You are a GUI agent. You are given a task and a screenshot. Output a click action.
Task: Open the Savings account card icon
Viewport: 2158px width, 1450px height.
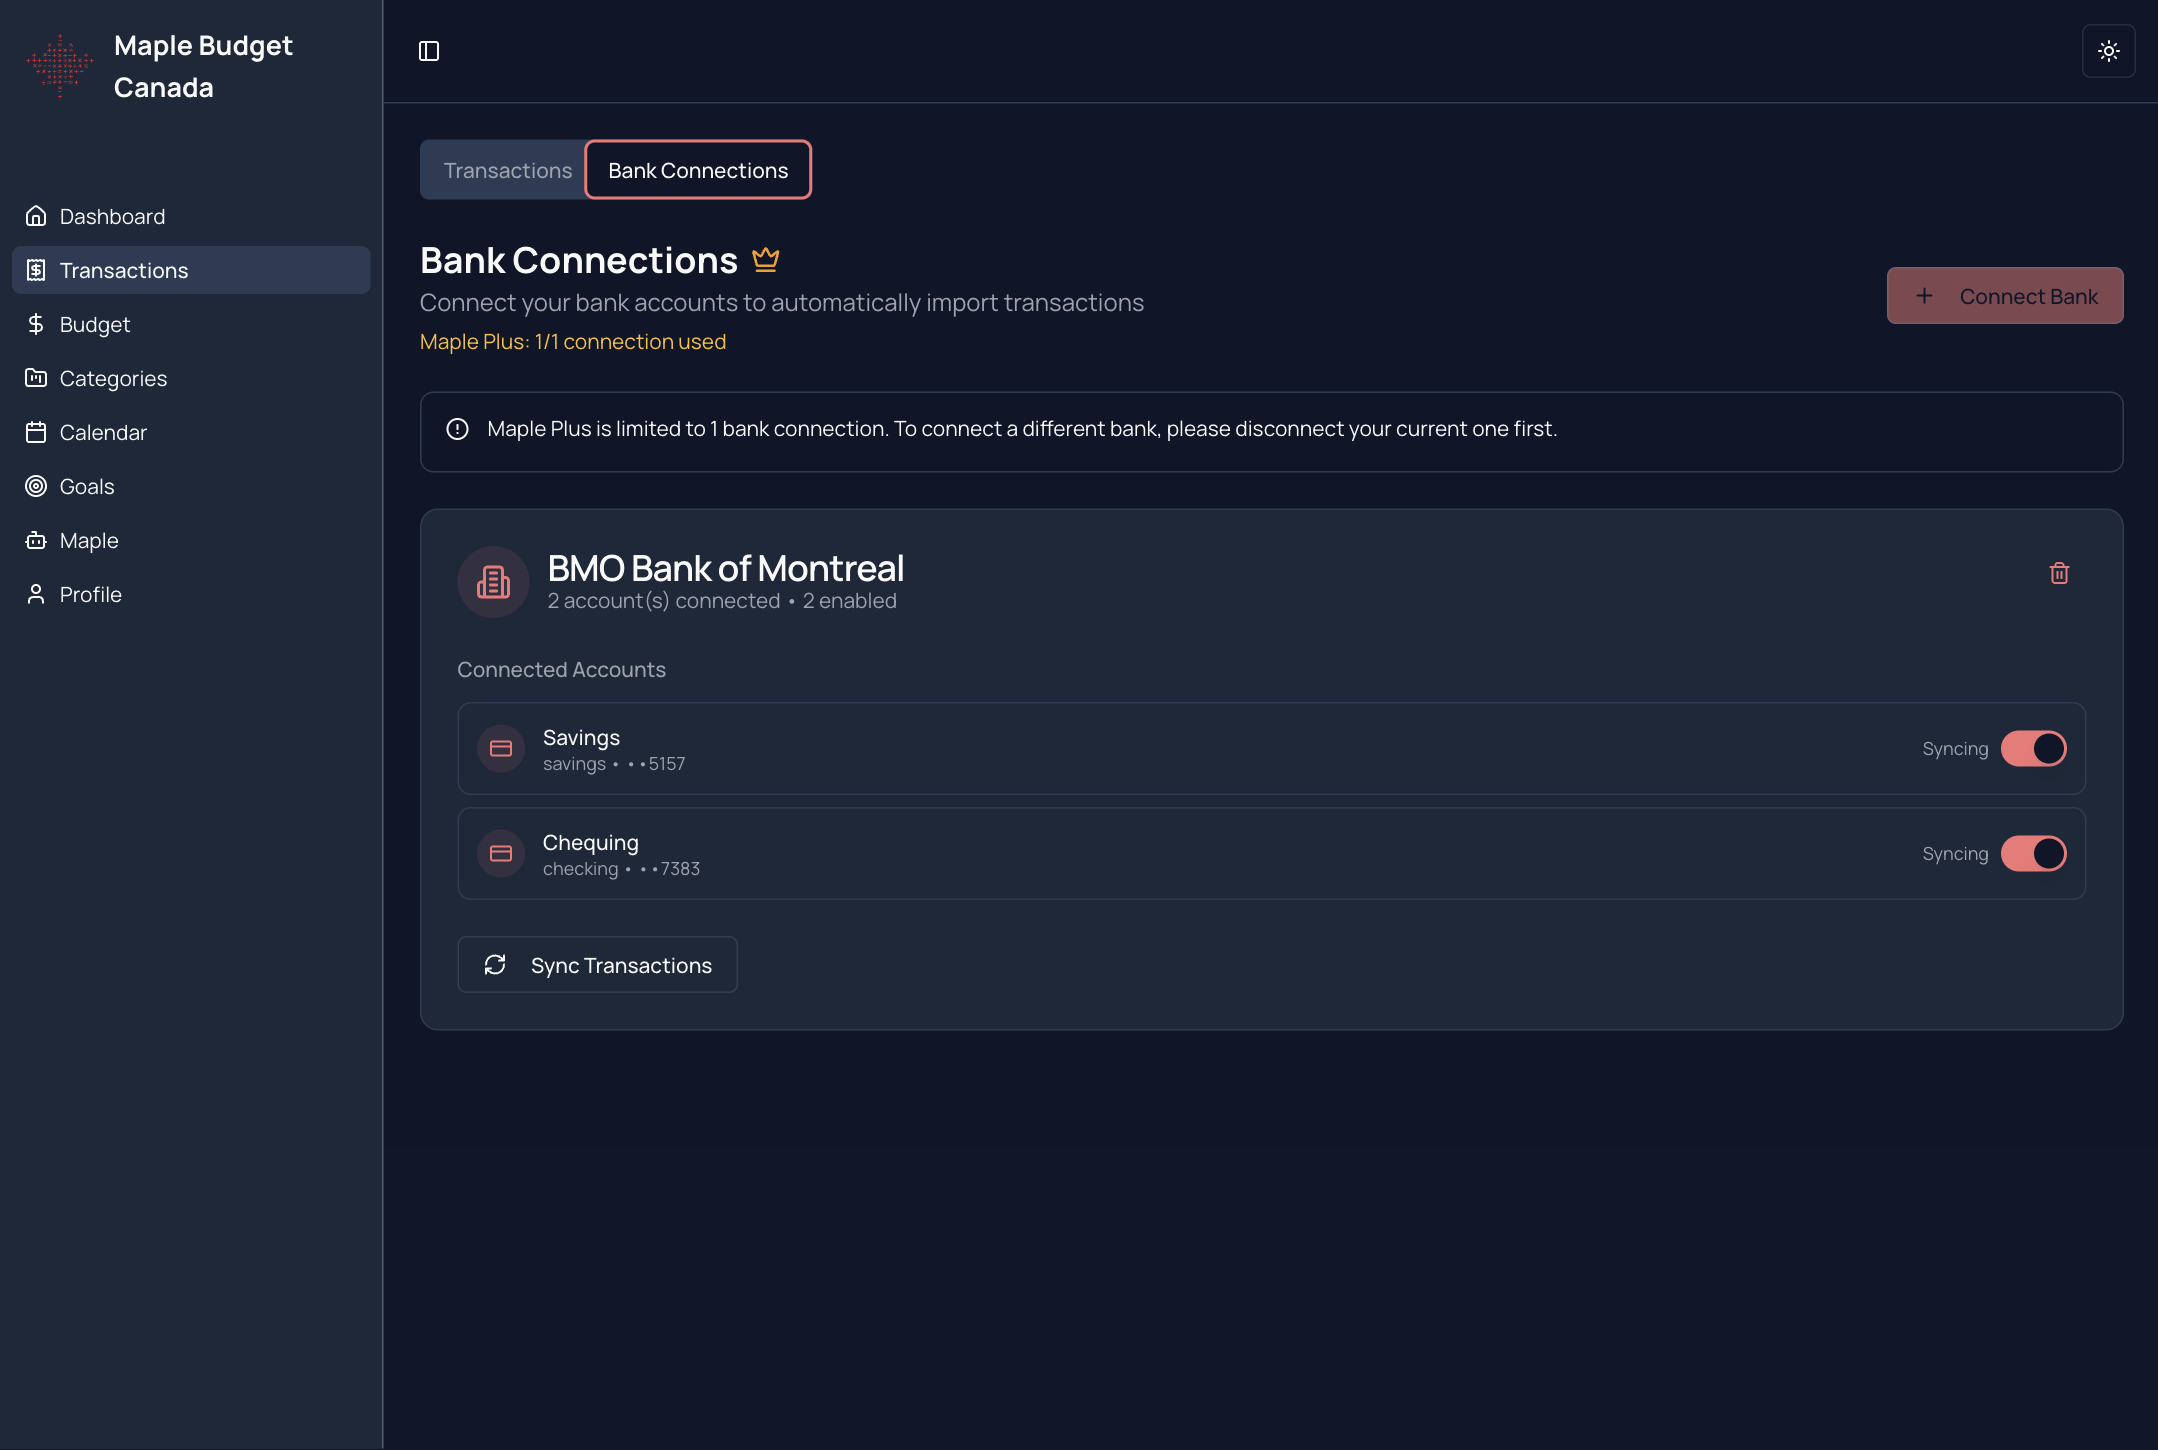click(x=501, y=748)
